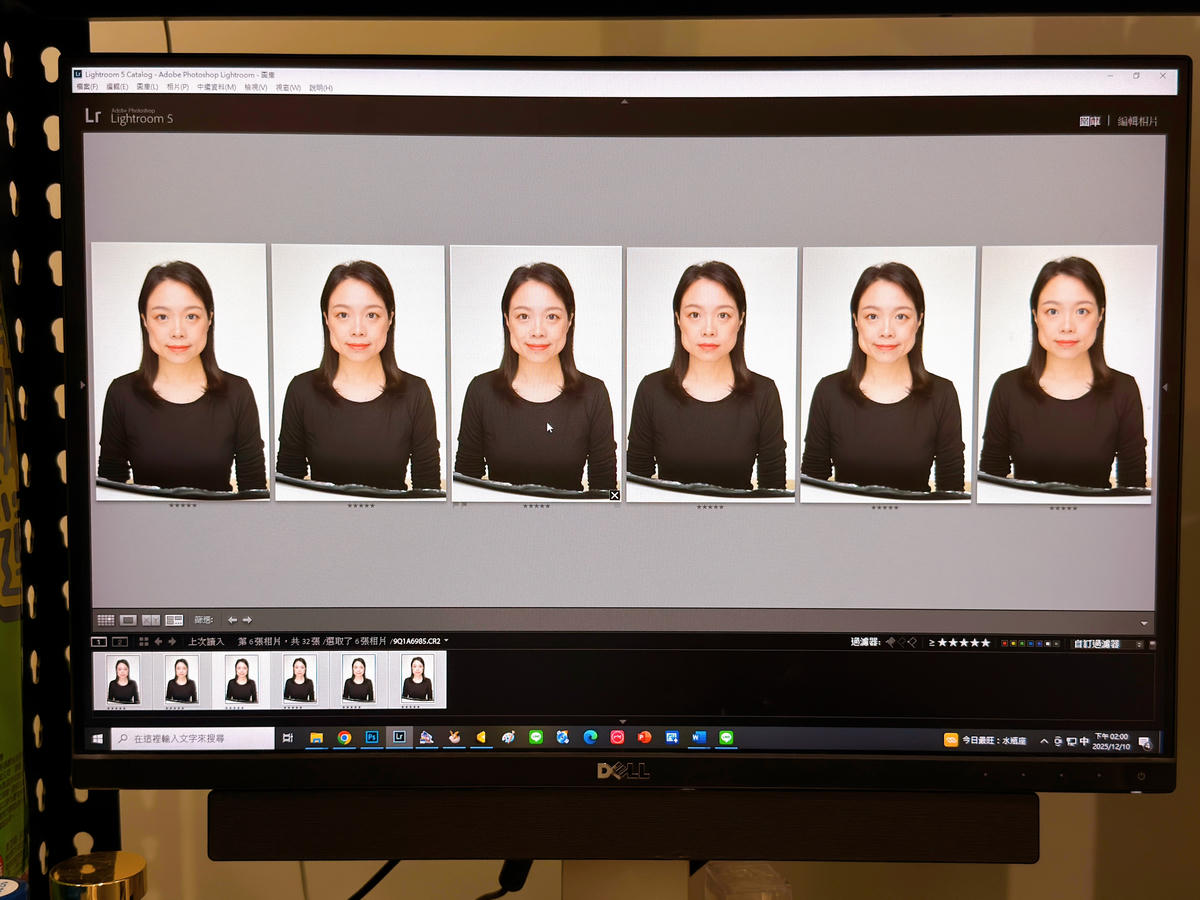
Task: Open the custom filter preset dropdown
Action: click(1108, 644)
